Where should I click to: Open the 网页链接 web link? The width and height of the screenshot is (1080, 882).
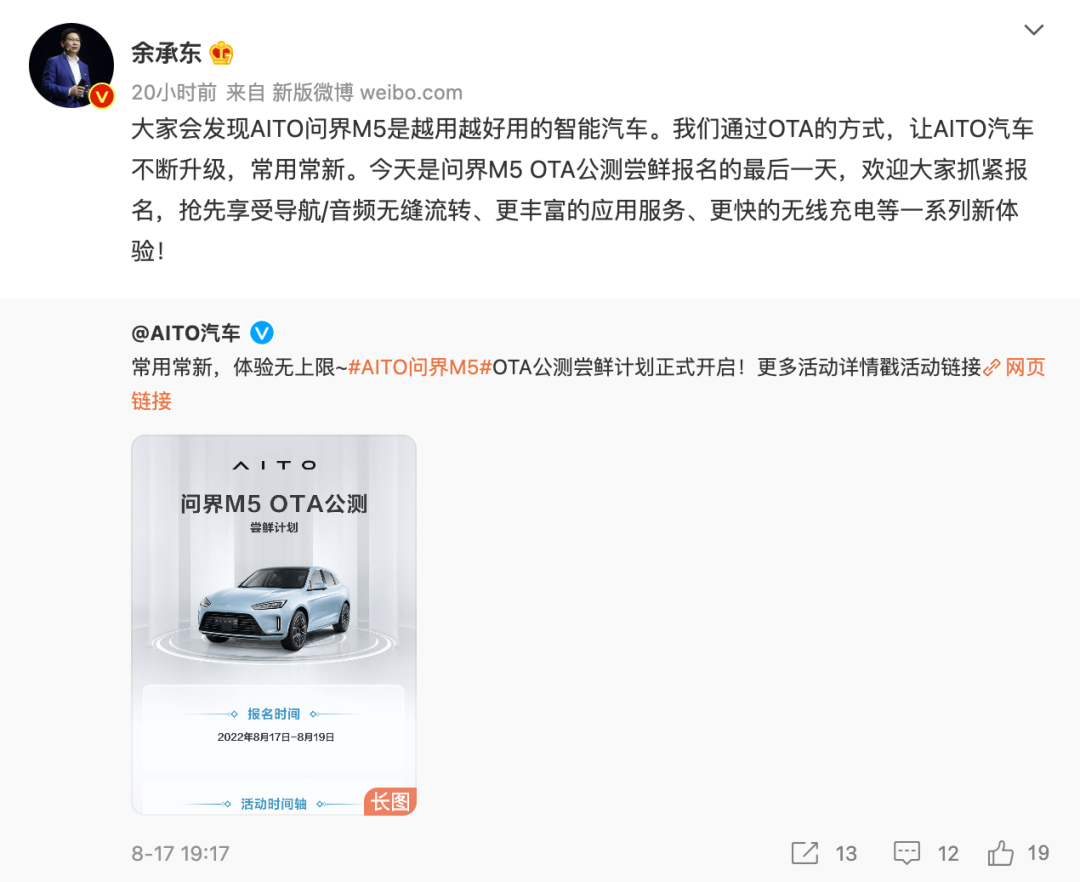[1026, 367]
